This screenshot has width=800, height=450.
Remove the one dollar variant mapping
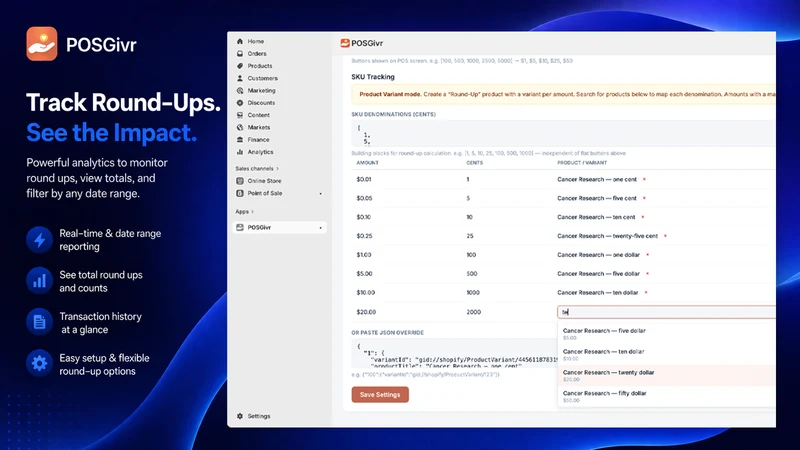647,255
